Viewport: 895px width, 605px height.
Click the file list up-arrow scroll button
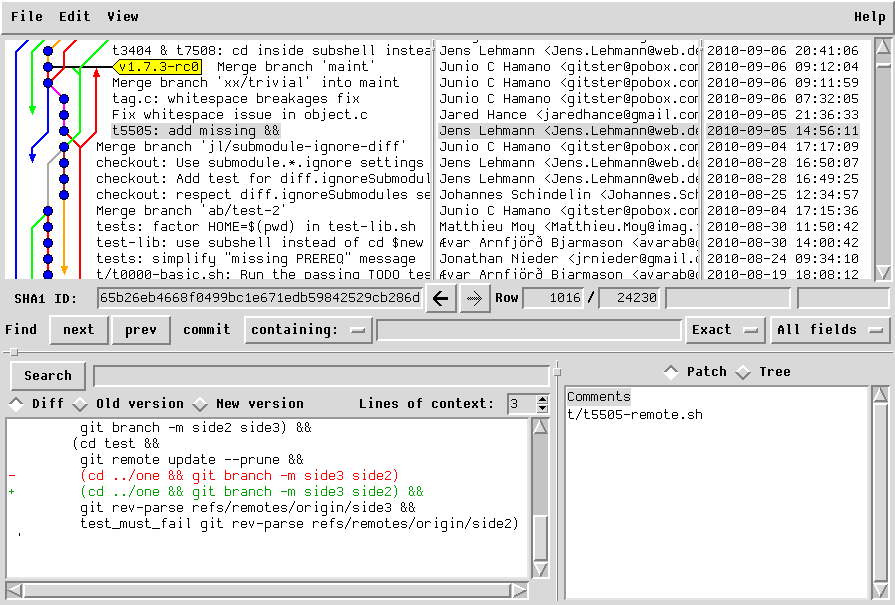[880, 394]
